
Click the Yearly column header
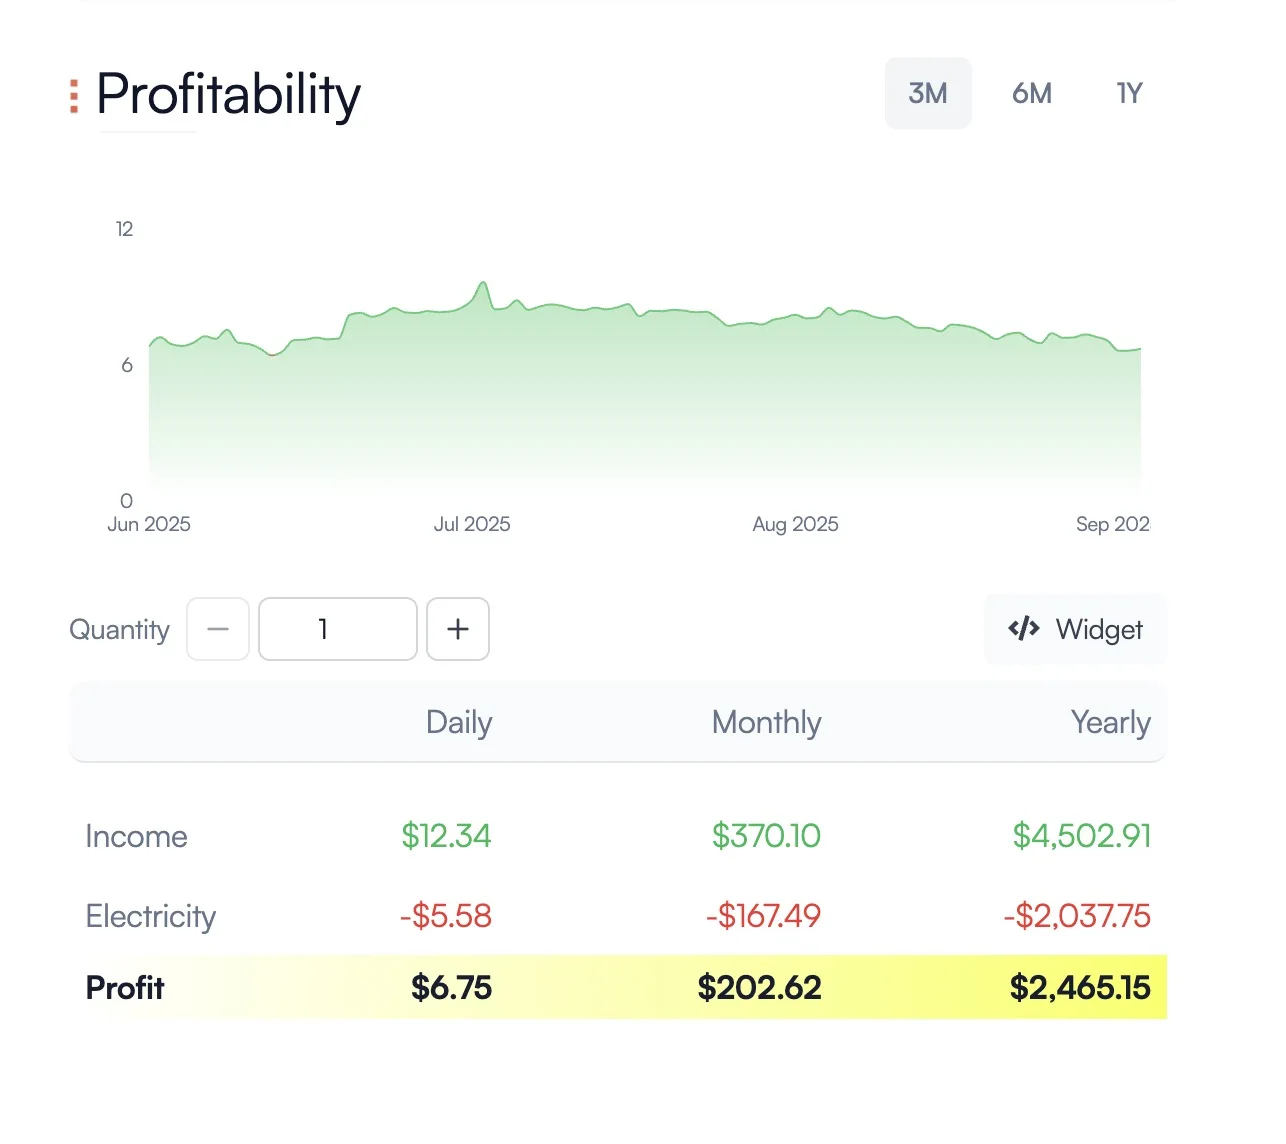[1110, 722]
